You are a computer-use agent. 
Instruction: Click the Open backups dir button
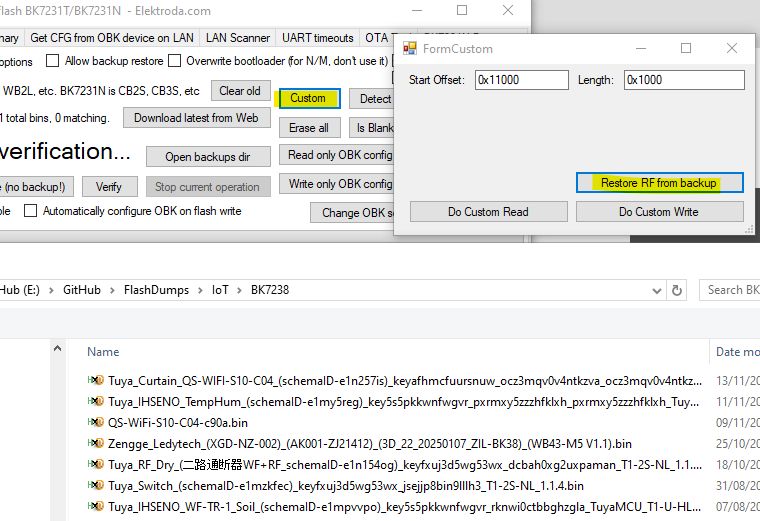[208, 157]
